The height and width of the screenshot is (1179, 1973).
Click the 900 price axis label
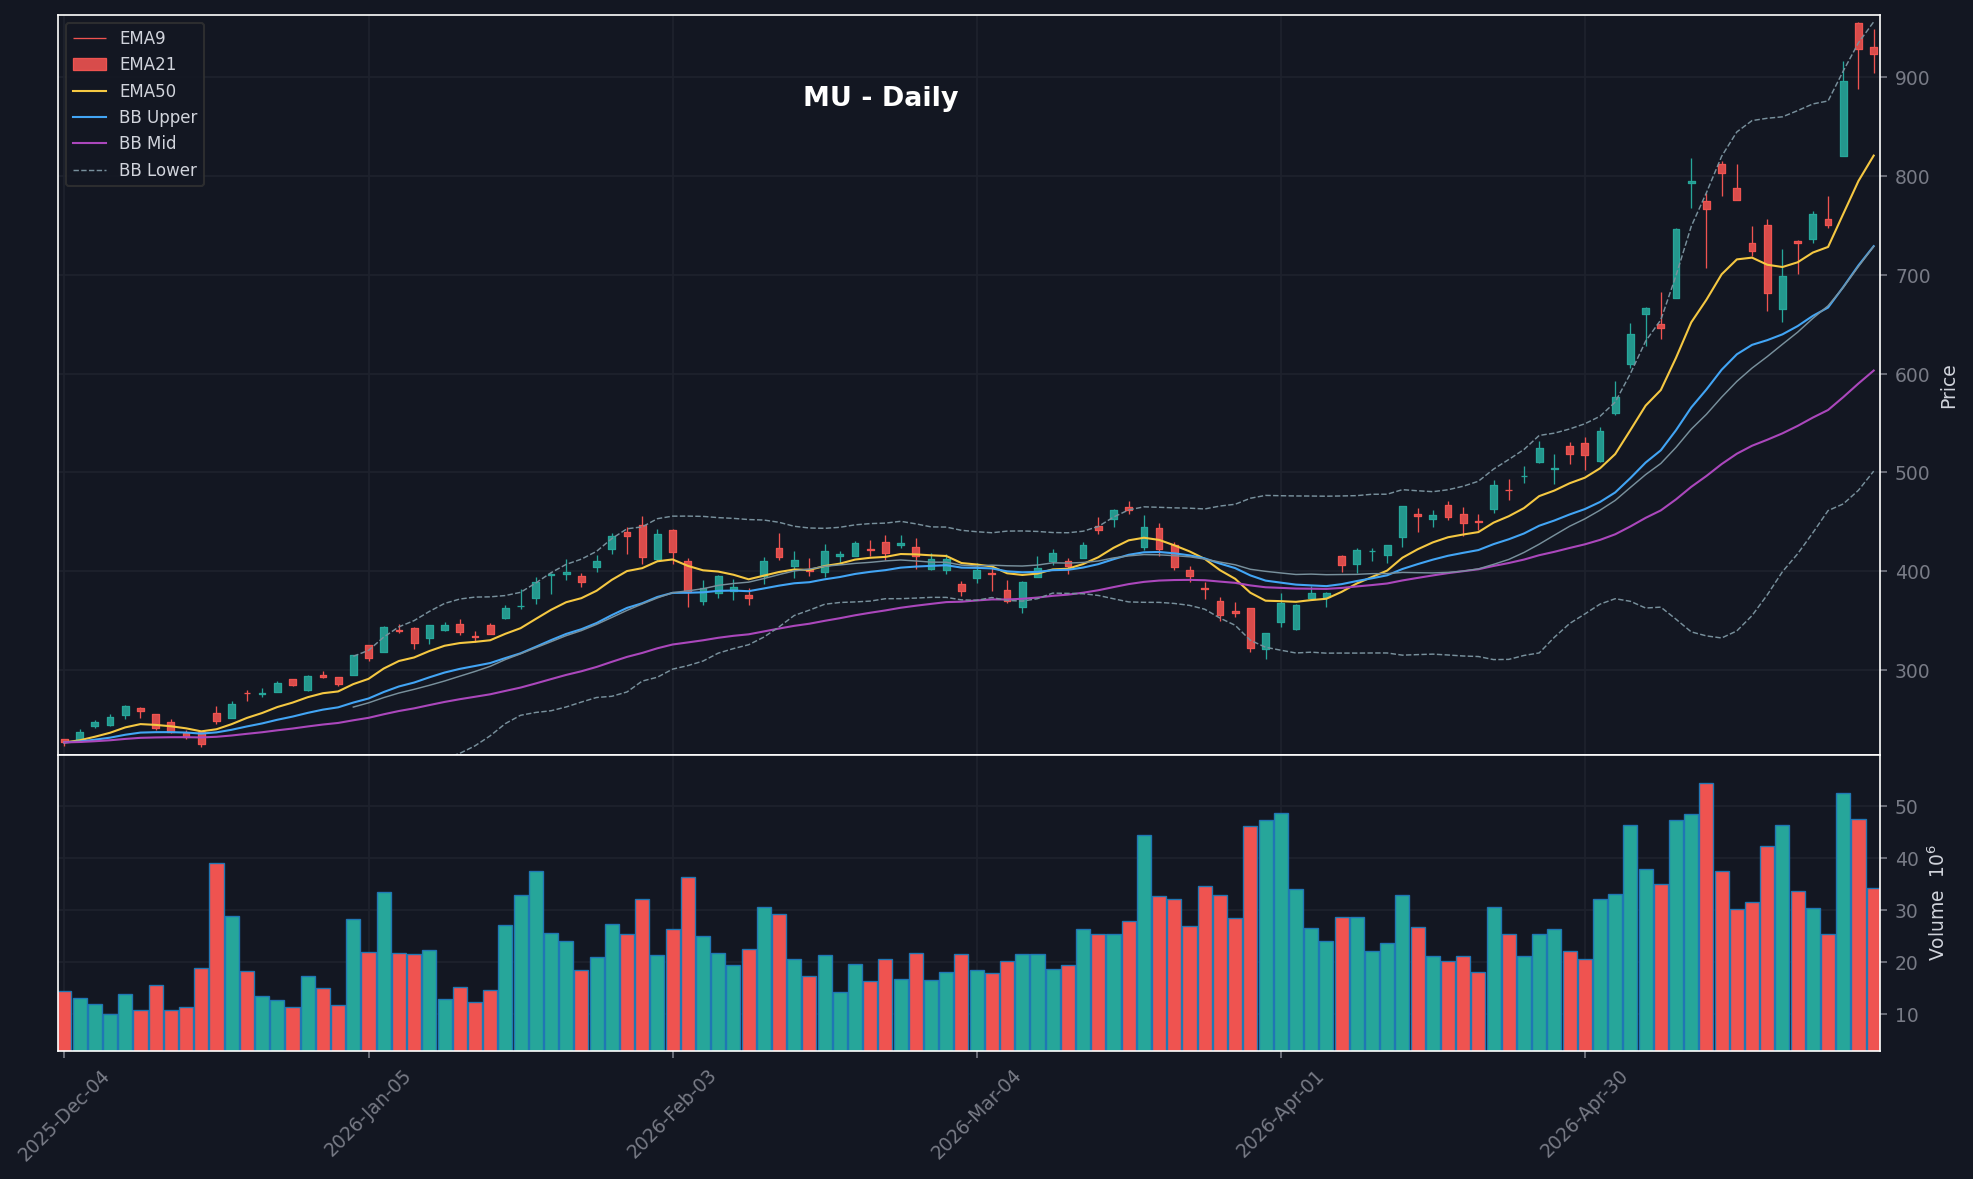[x=1912, y=78]
